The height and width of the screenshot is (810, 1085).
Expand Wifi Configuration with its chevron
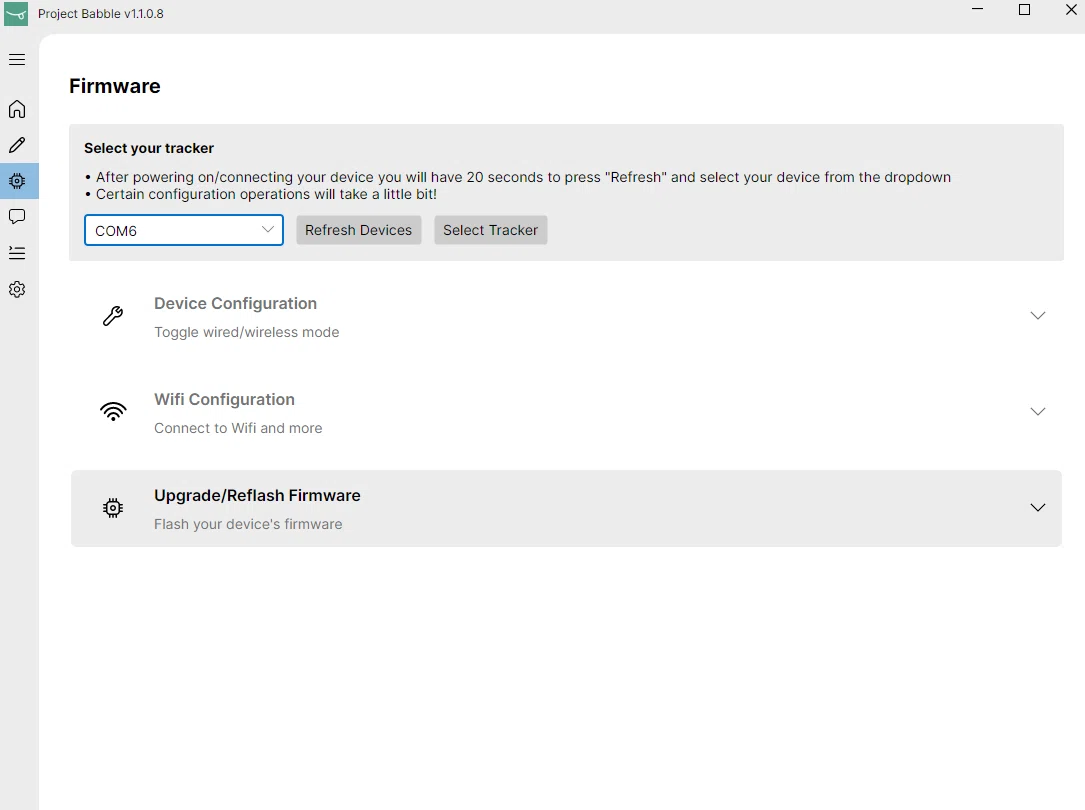point(1037,412)
